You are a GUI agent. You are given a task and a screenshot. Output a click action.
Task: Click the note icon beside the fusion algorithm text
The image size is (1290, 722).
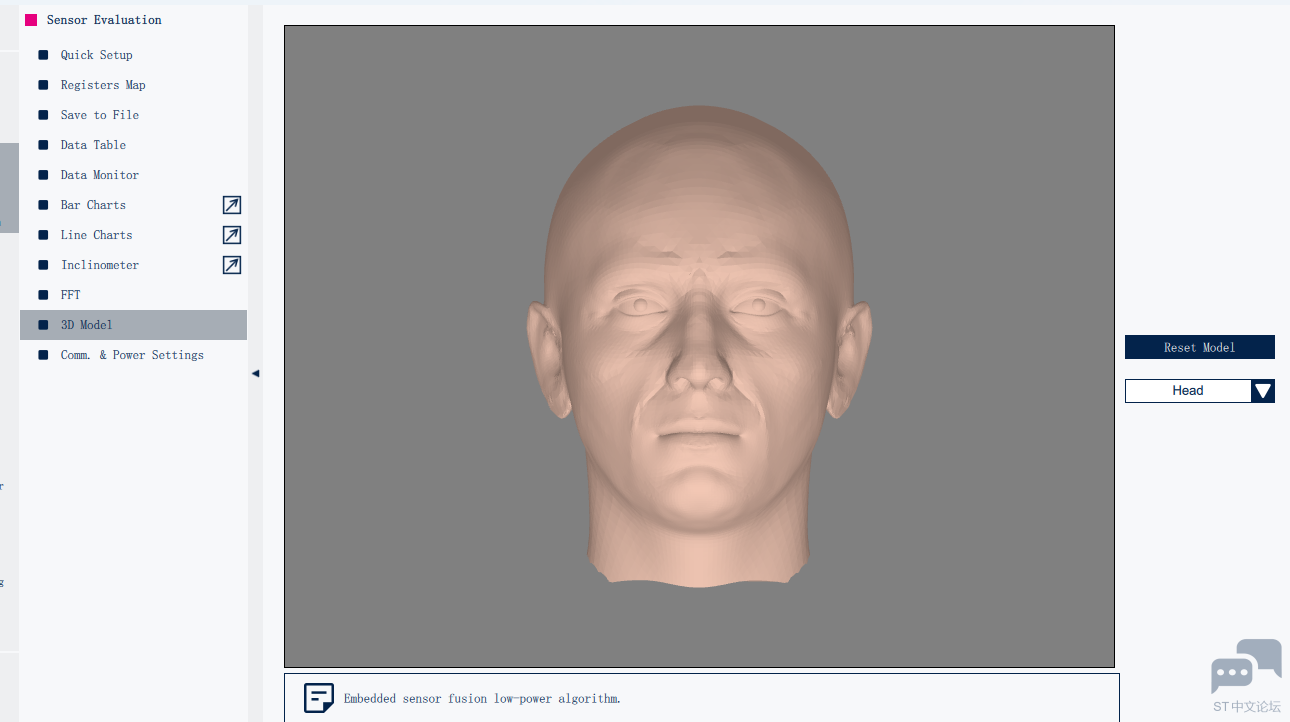pyautogui.click(x=319, y=698)
